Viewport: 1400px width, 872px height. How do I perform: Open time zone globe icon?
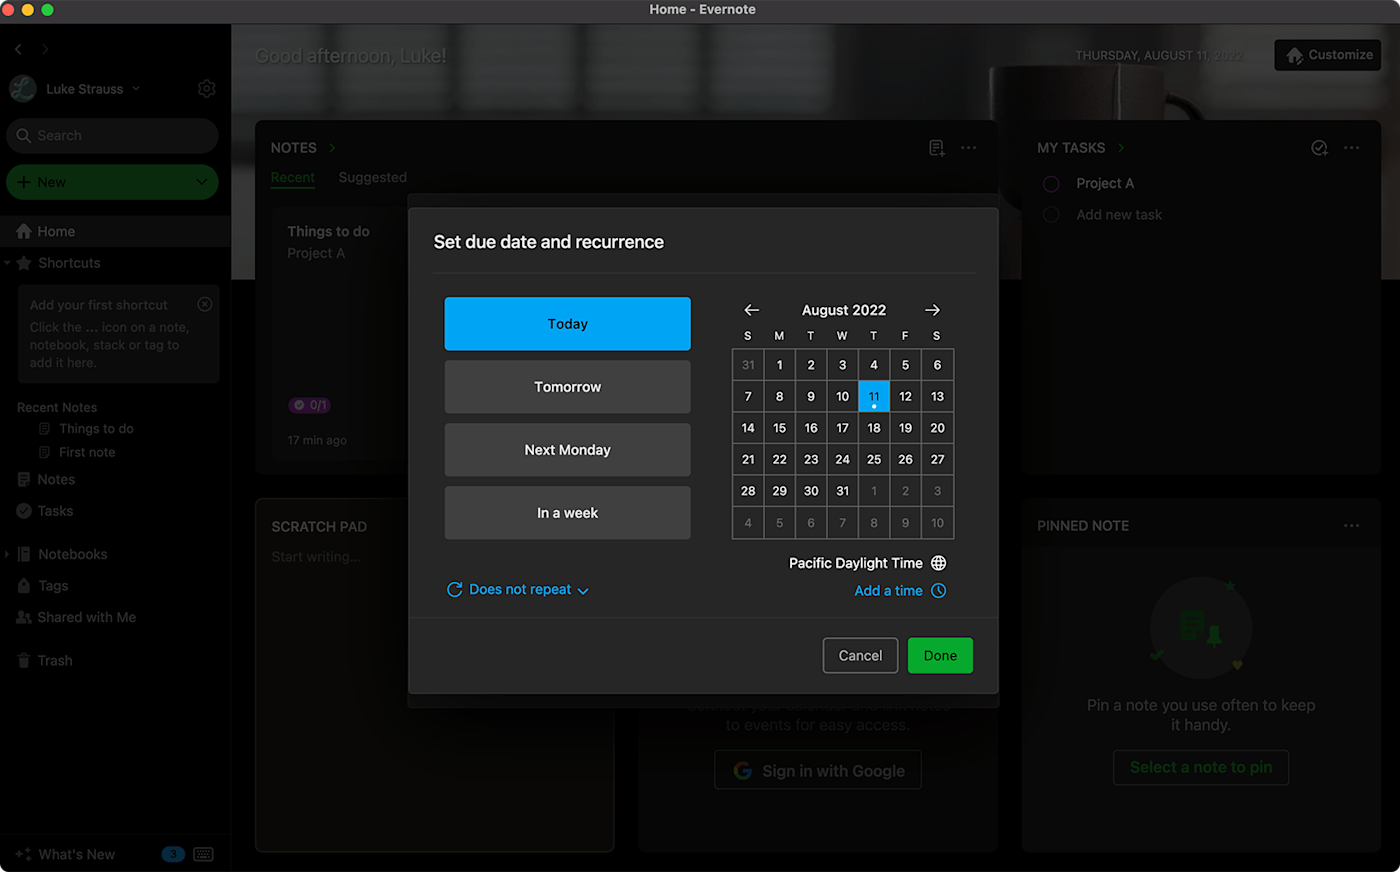point(939,563)
